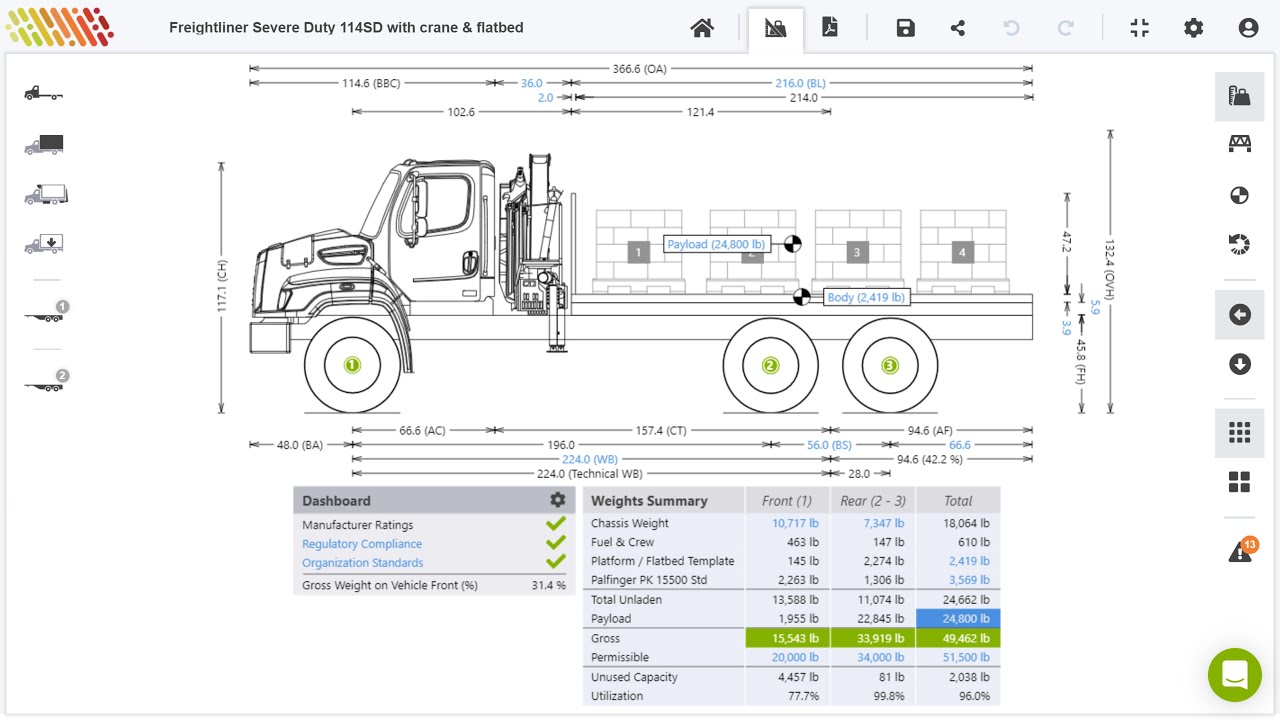Redo the last change
This screenshot has width=1280, height=720.
click(x=1065, y=28)
